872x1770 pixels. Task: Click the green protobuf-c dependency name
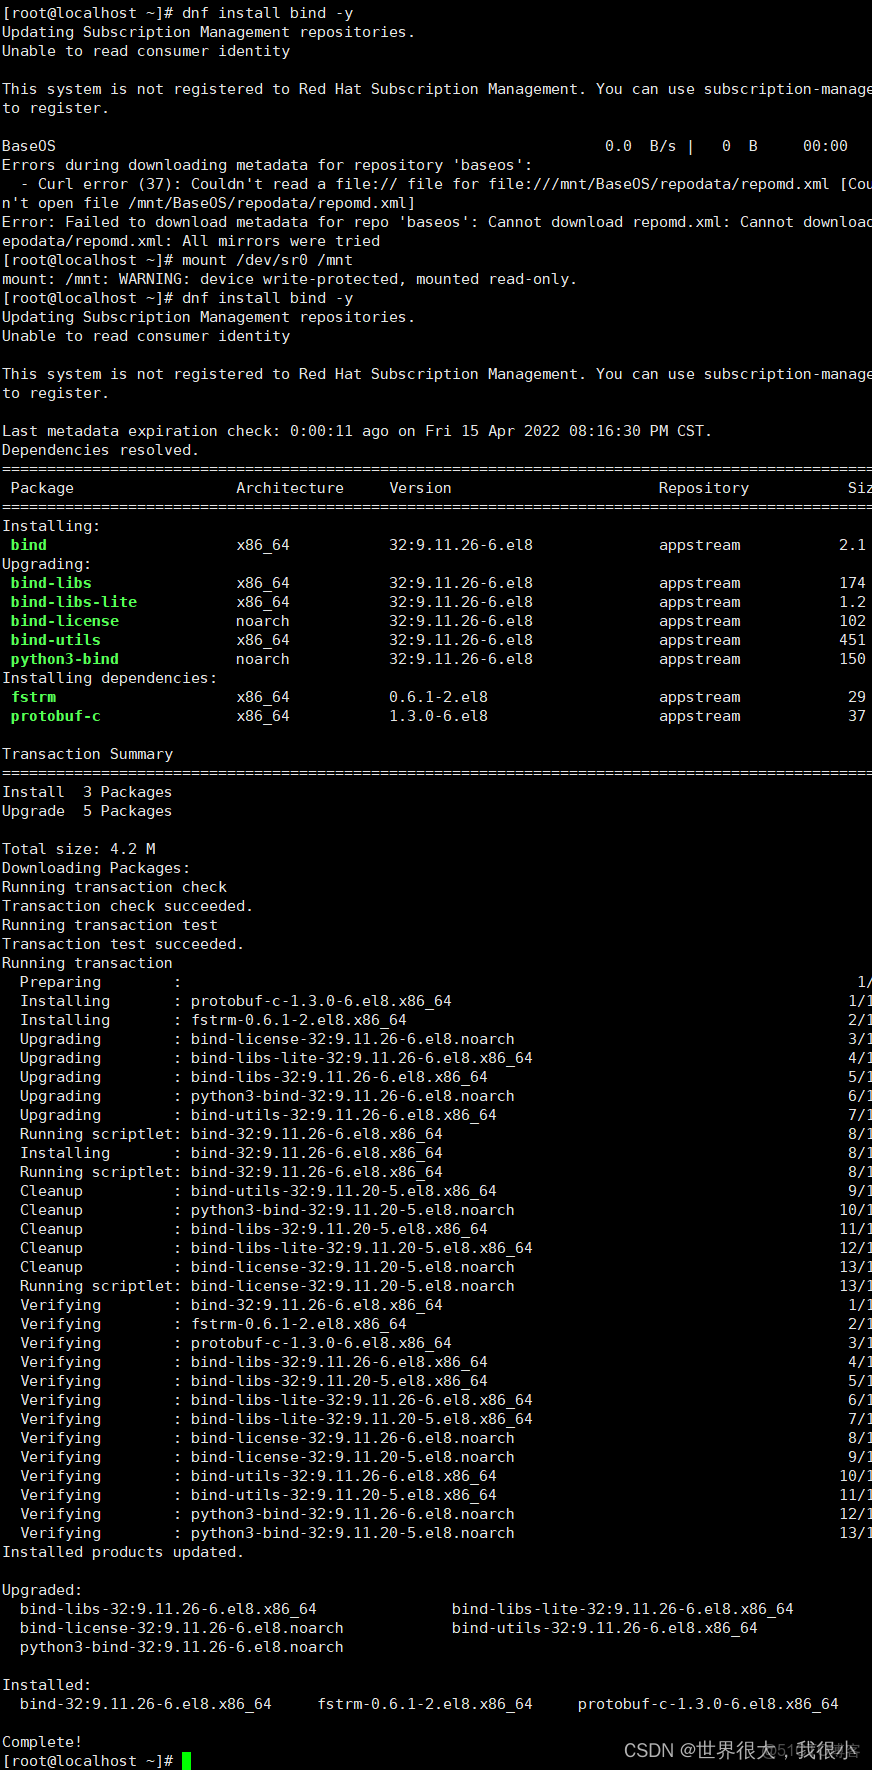(x=56, y=716)
